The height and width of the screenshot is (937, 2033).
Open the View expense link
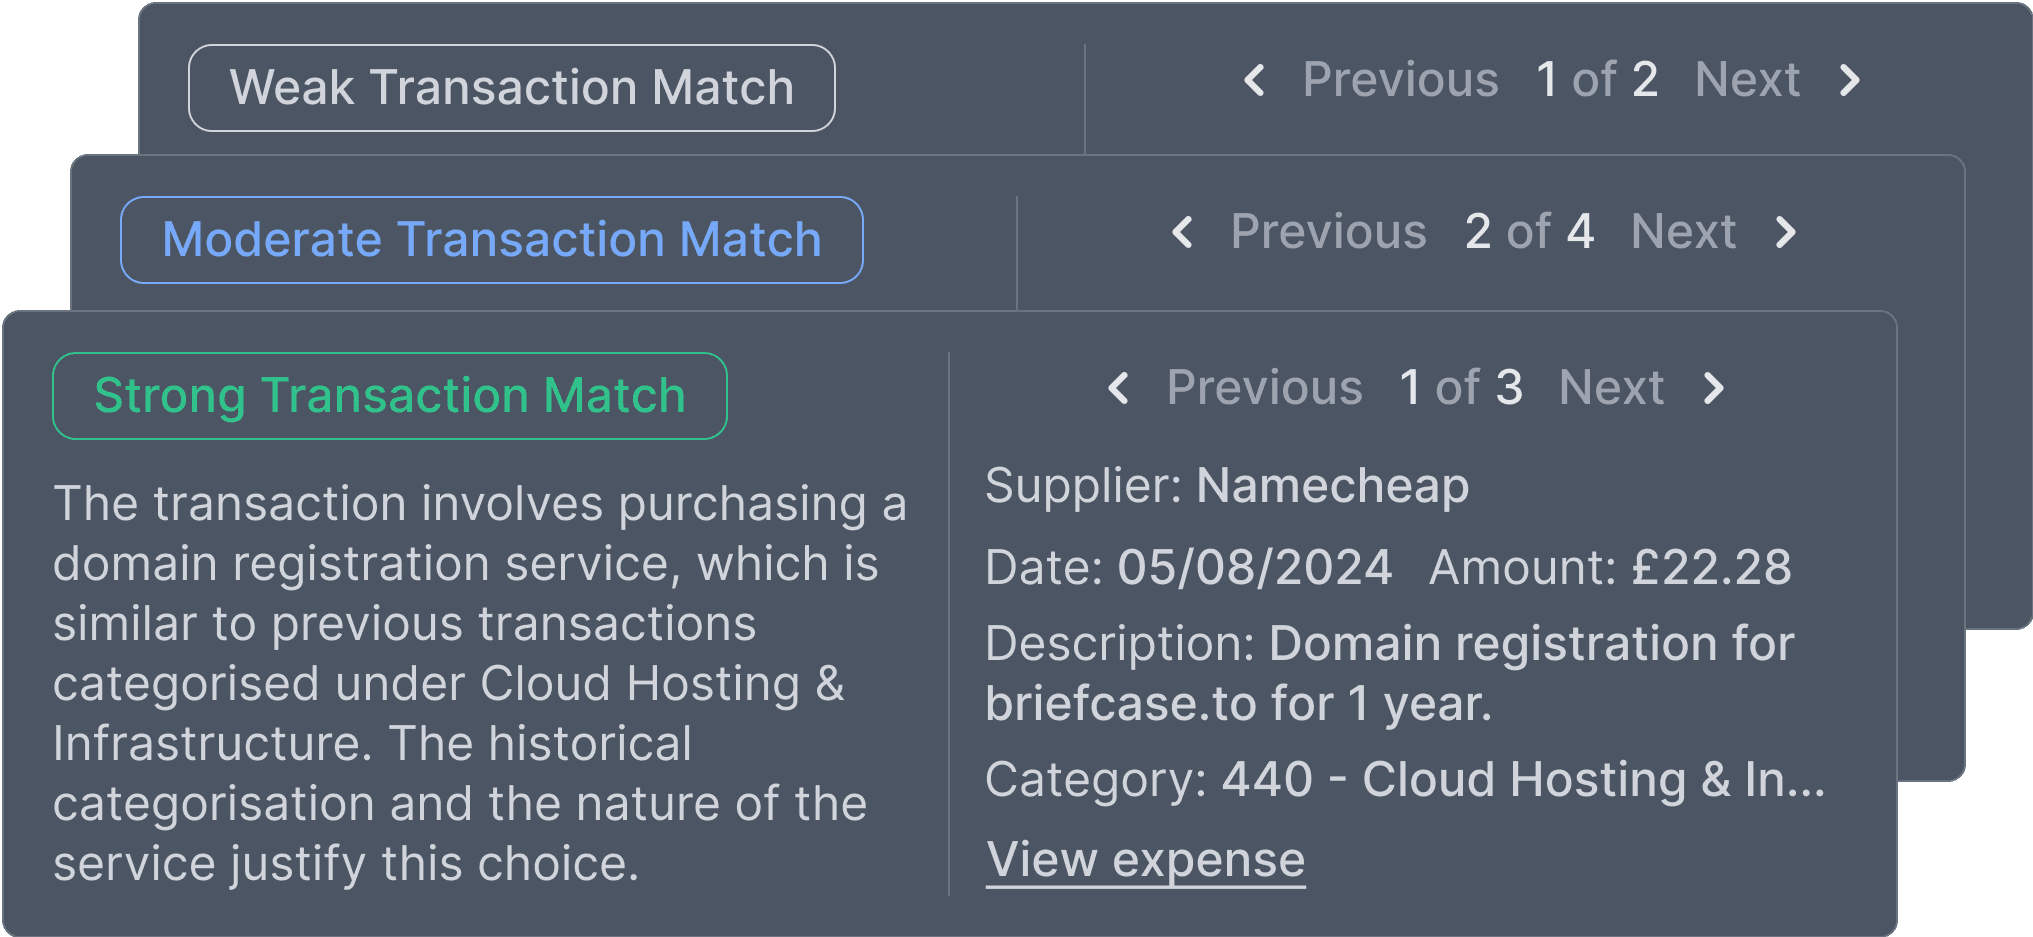[1145, 860]
